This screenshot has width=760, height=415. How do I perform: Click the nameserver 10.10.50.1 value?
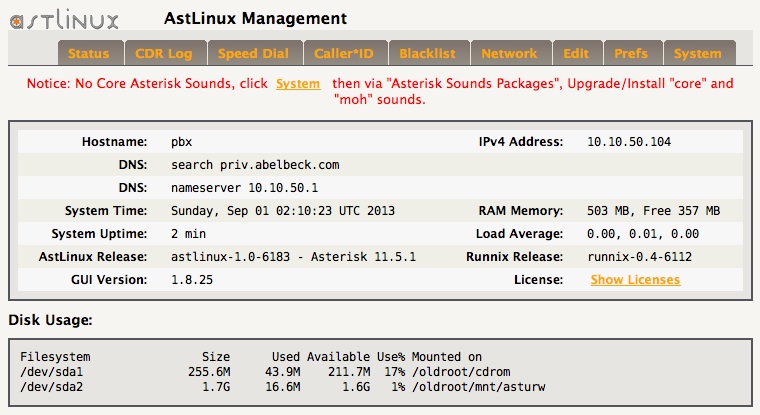pos(245,188)
